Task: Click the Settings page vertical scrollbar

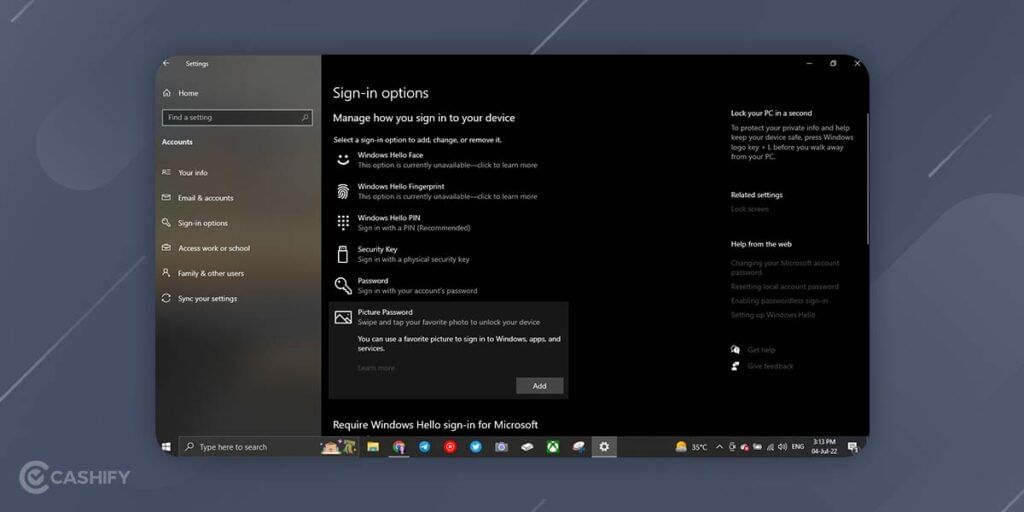Action: tap(867, 178)
